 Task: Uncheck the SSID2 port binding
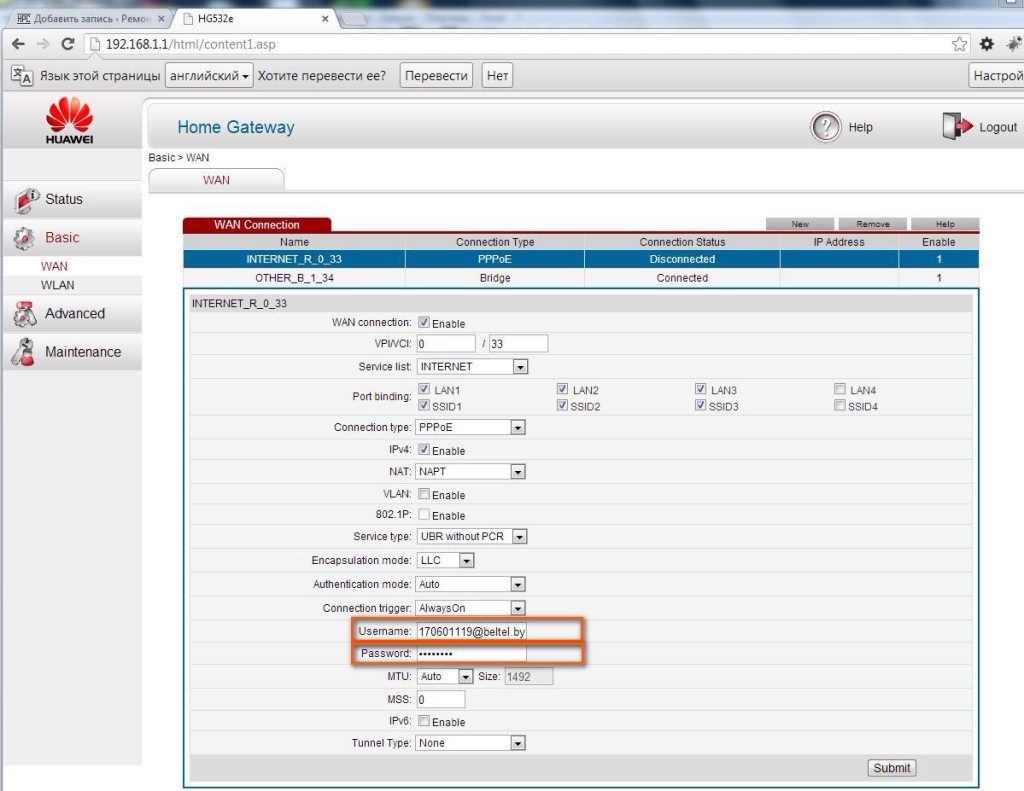coord(563,406)
